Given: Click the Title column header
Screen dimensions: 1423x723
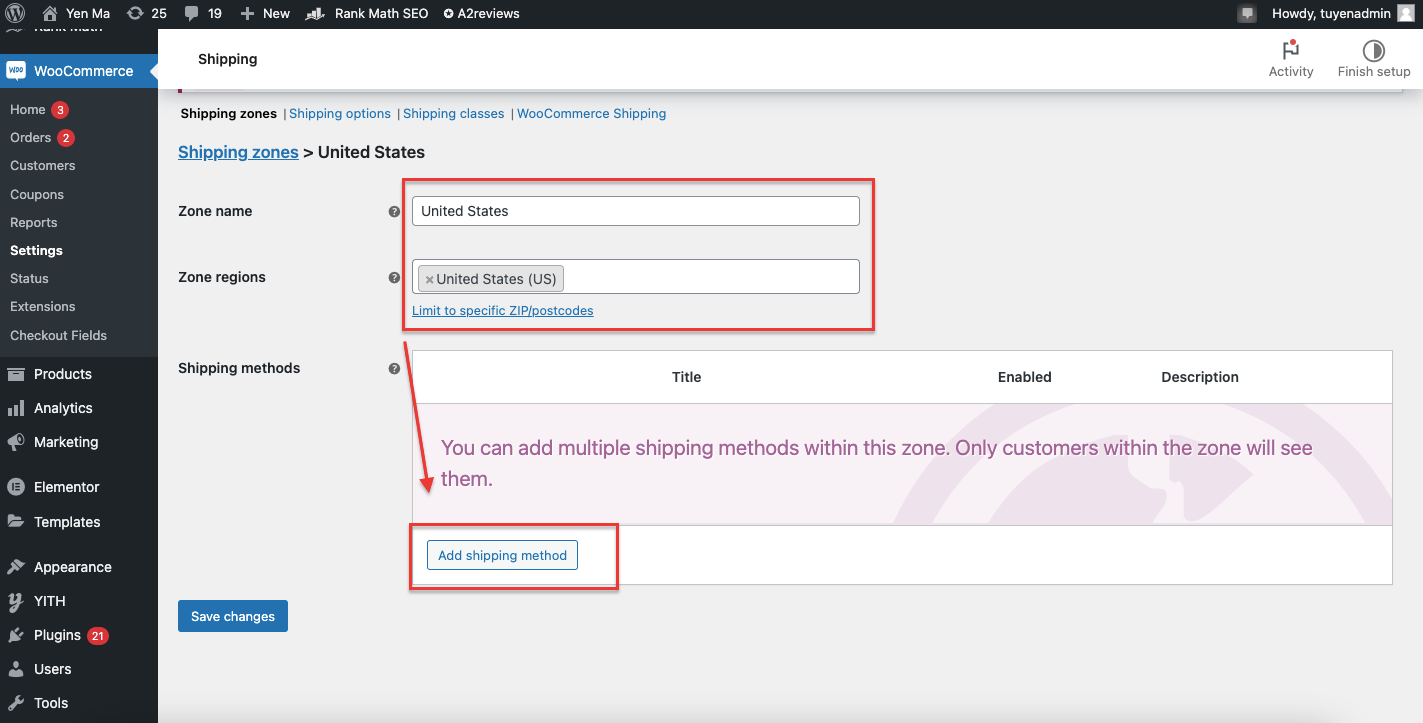Looking at the screenshot, I should tap(686, 377).
